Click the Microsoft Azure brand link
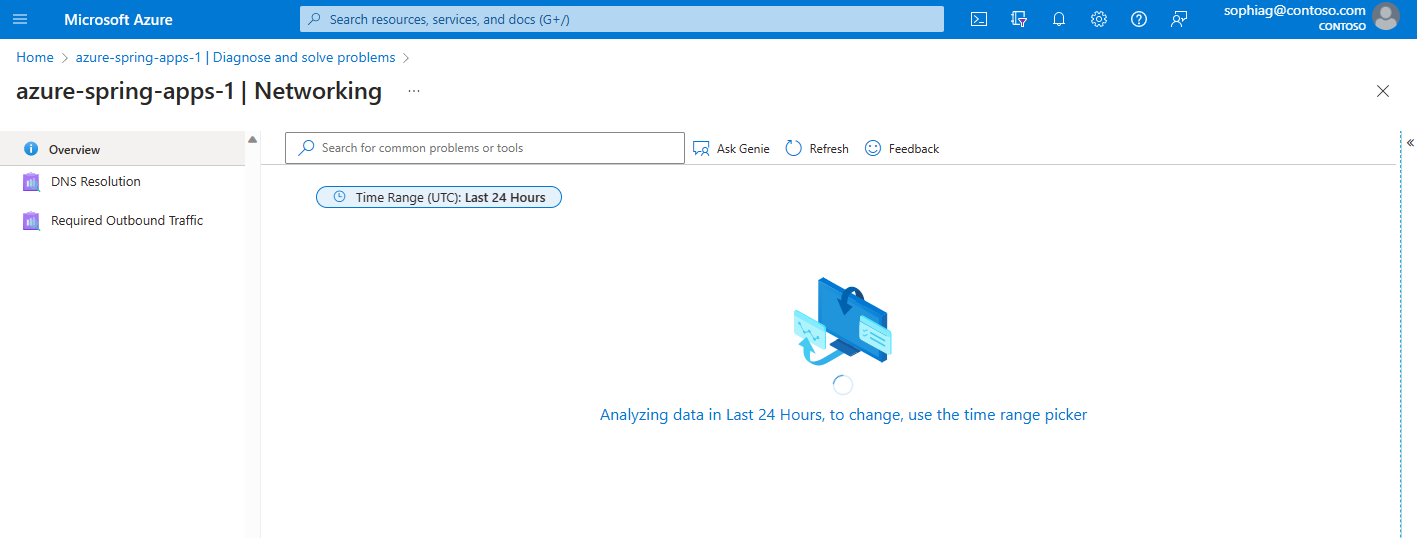This screenshot has width=1417, height=538. (118, 19)
